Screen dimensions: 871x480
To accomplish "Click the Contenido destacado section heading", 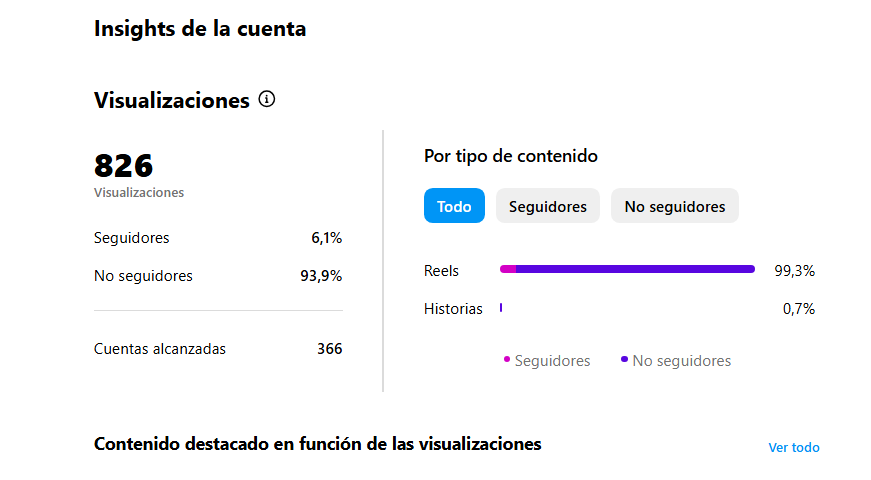I will [x=317, y=444].
